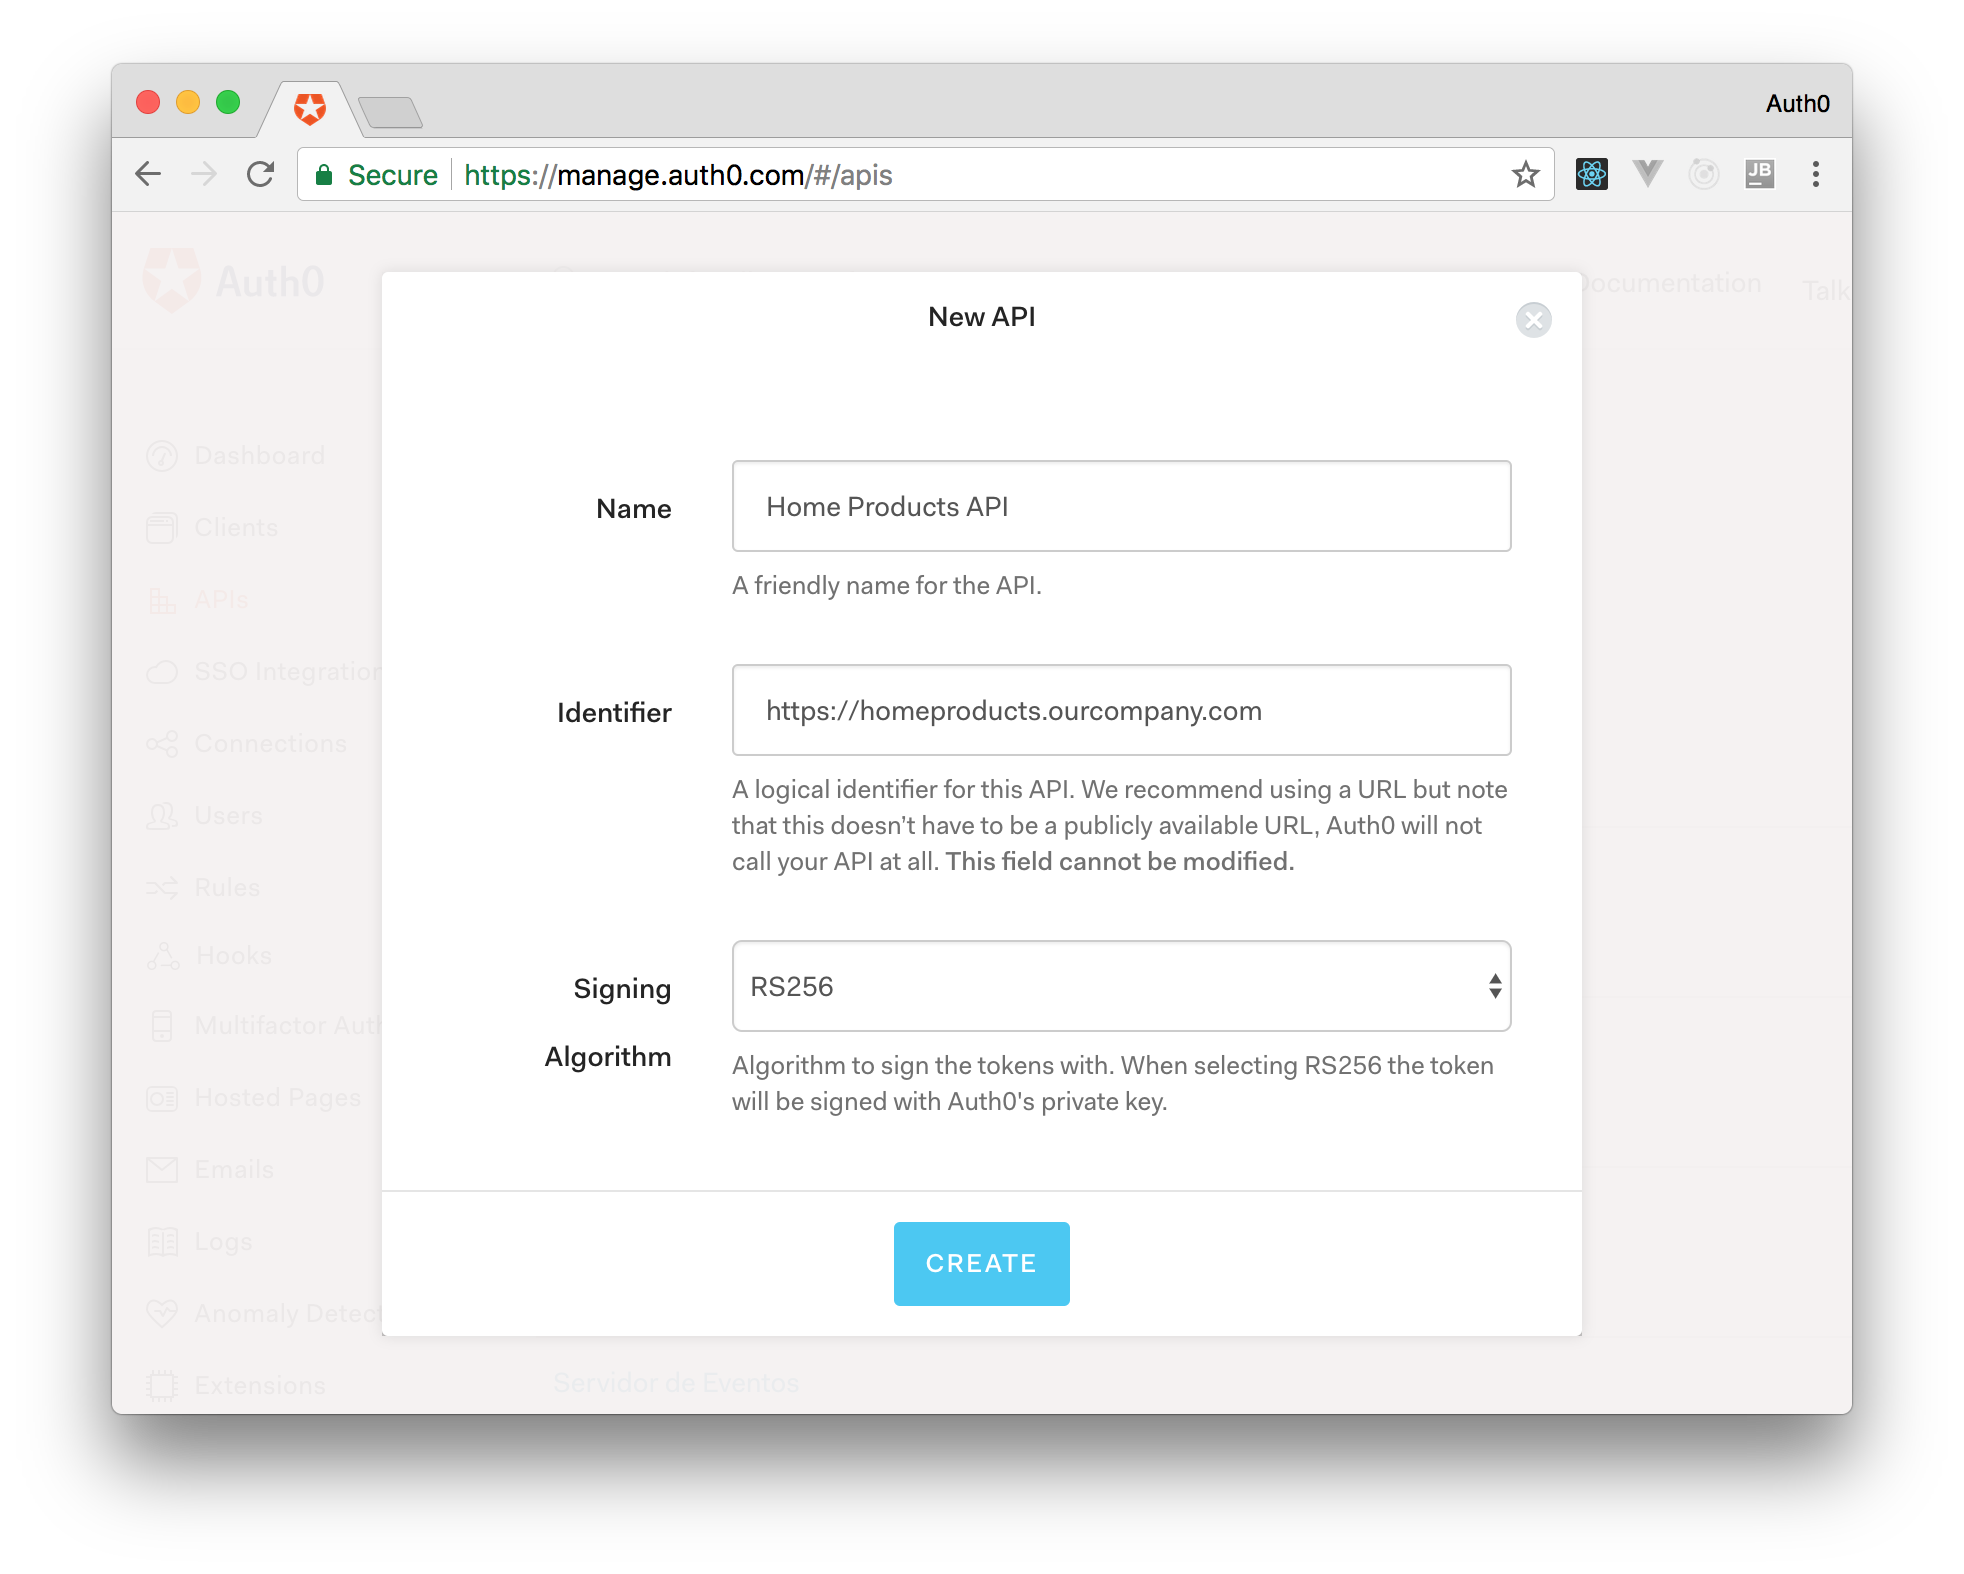
Task: Click the Name input field
Action: point(1121,506)
